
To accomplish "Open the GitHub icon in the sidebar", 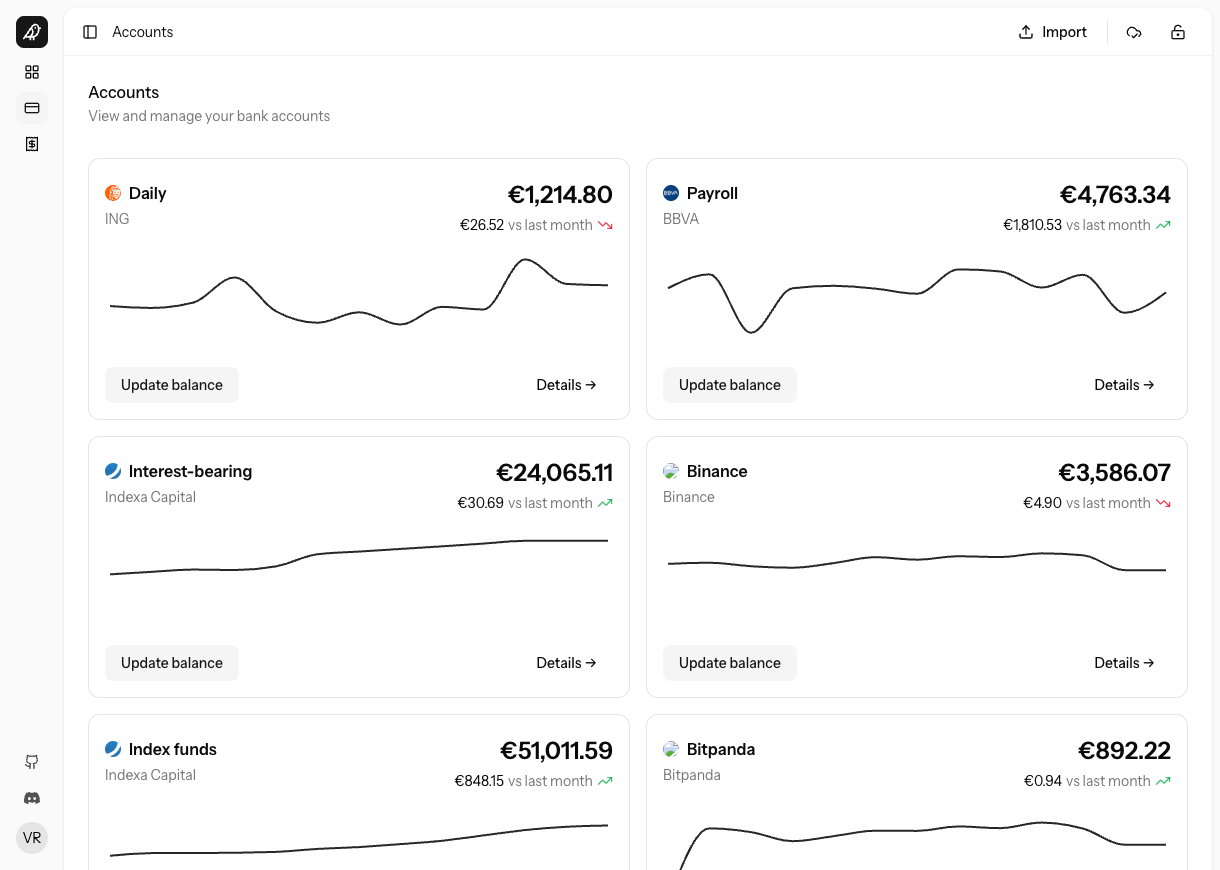I will click(31, 762).
